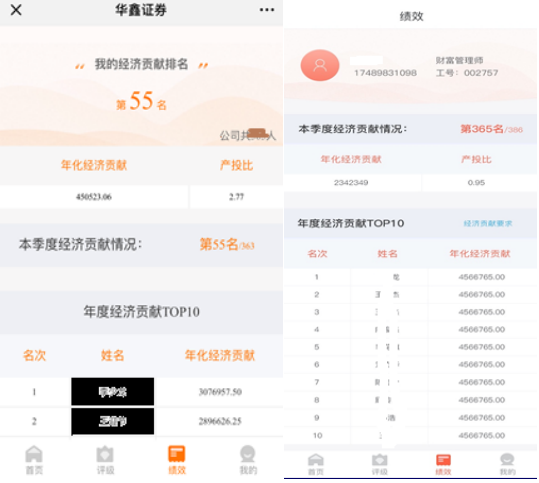Tap the 首页 home icon in left screen
The height and width of the screenshot is (483, 539).
[34, 460]
